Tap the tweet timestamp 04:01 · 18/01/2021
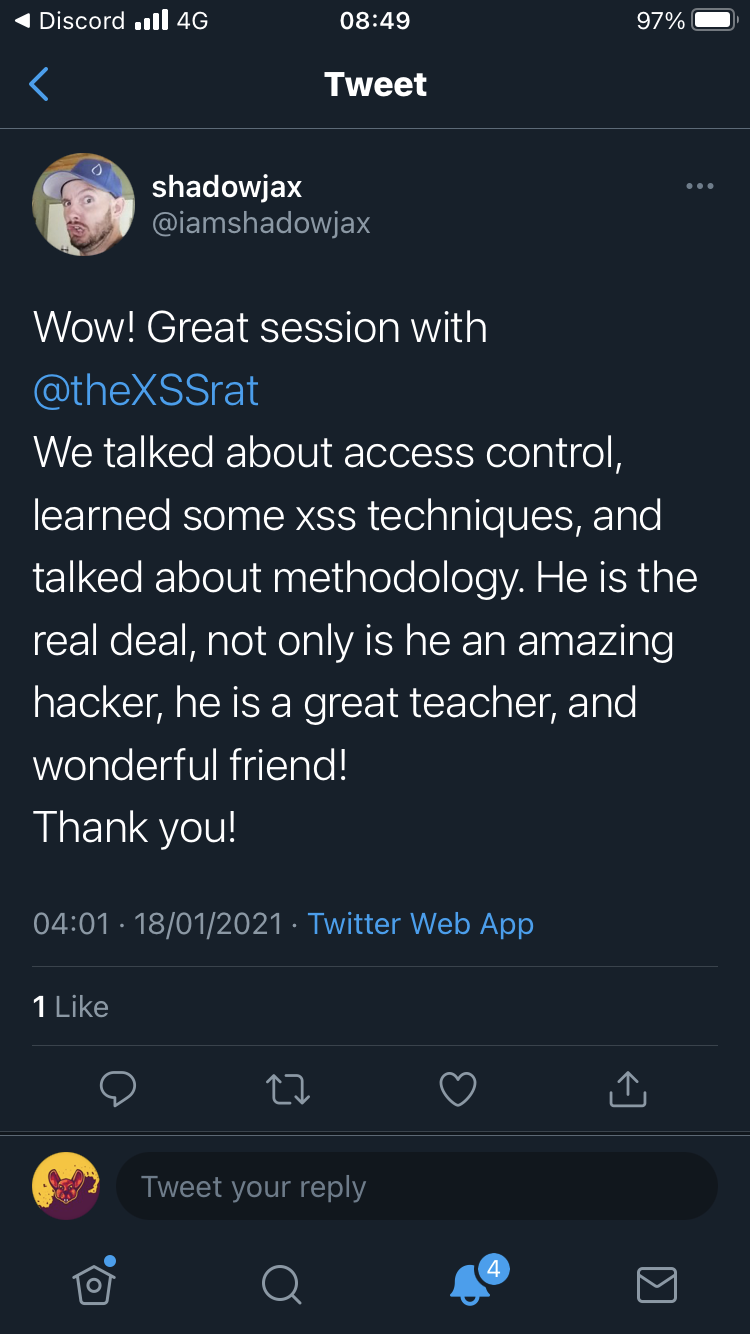 (158, 924)
